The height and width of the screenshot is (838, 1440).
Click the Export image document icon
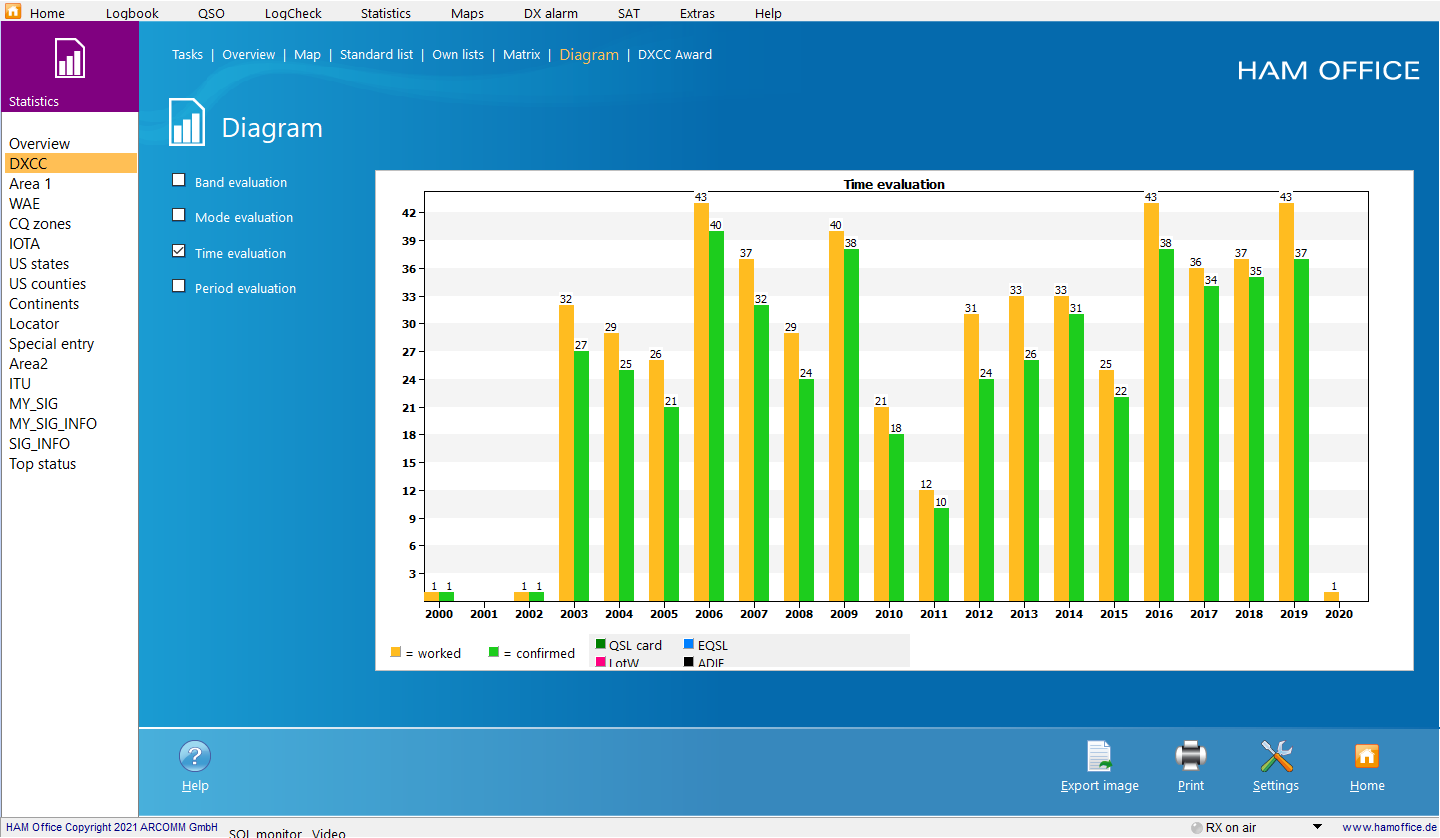1100,757
